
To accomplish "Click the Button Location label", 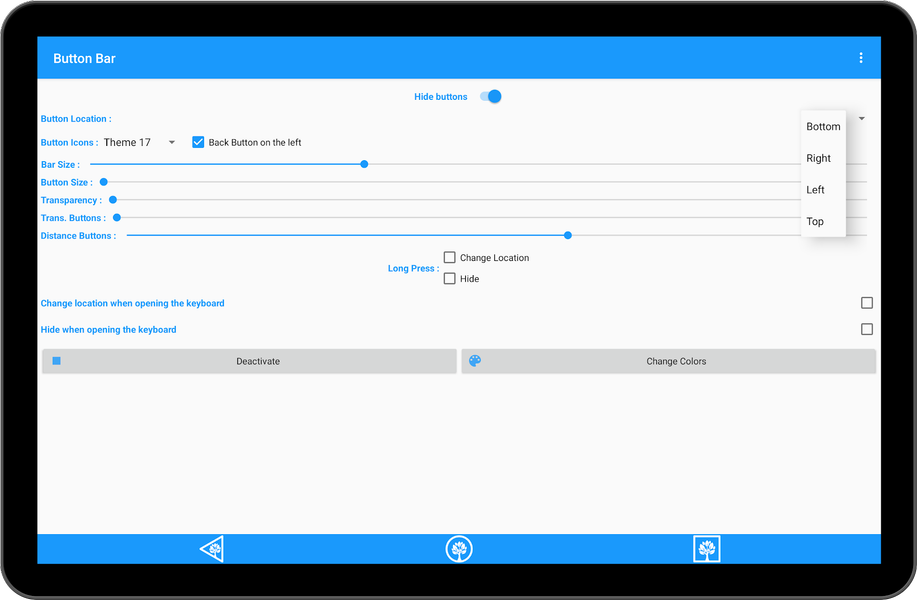I will [76, 119].
